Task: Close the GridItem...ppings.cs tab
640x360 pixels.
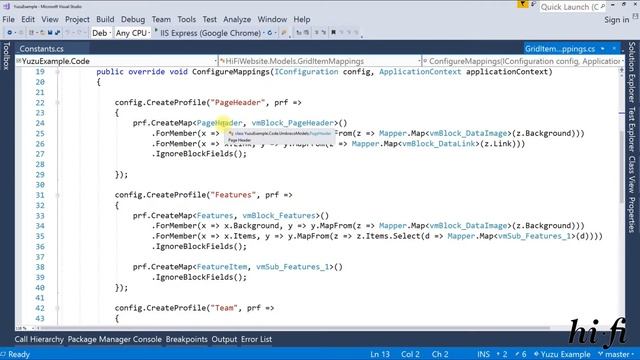Action: (x=614, y=49)
